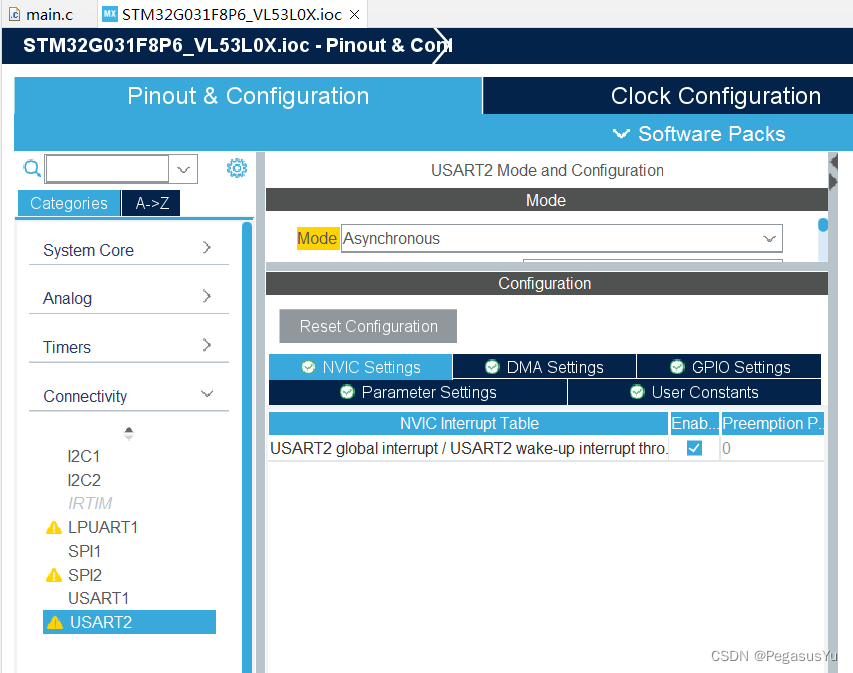Click the Pinout & Config breadcrumb title

[237, 45]
